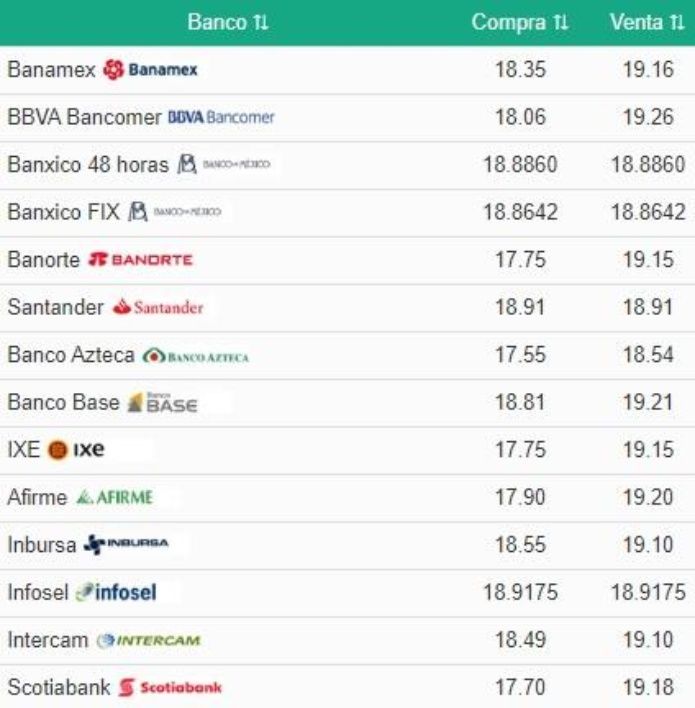Click Banamex venta value 19.16
This screenshot has width=695, height=708.
(648, 70)
